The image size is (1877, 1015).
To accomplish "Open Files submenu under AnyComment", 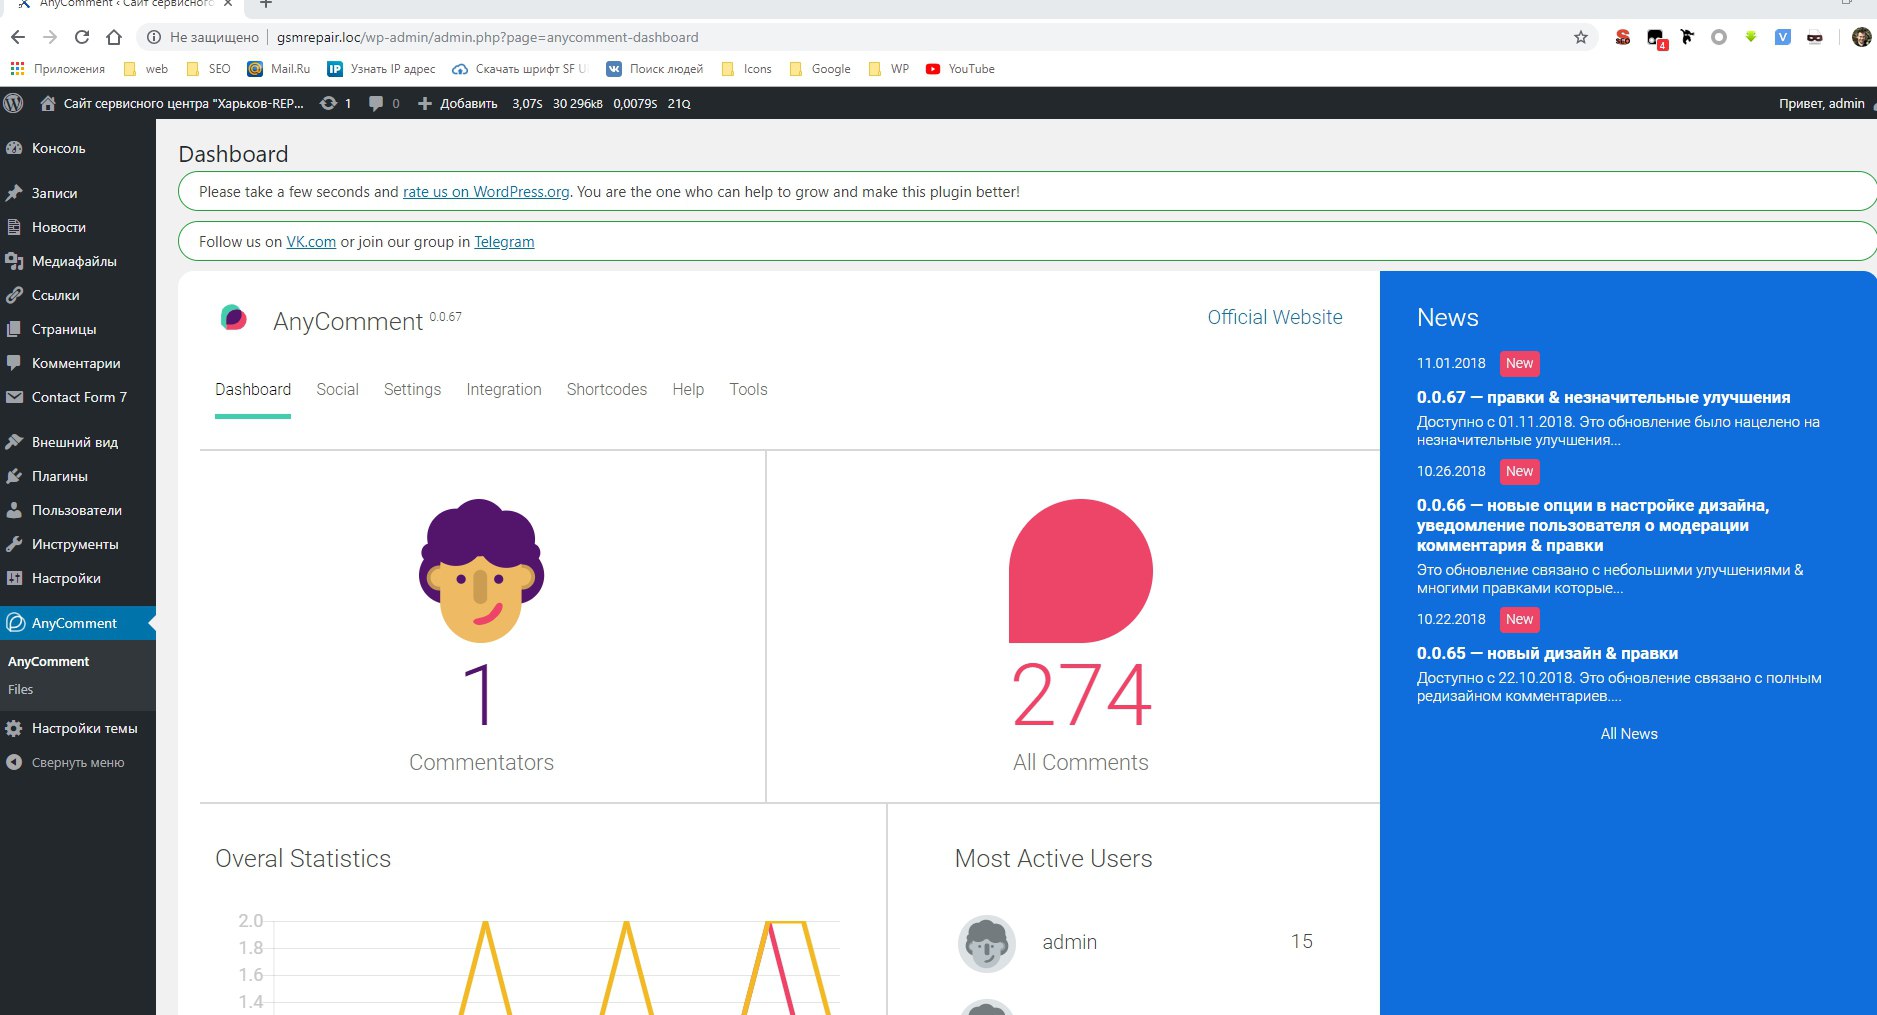I will [x=21, y=689].
